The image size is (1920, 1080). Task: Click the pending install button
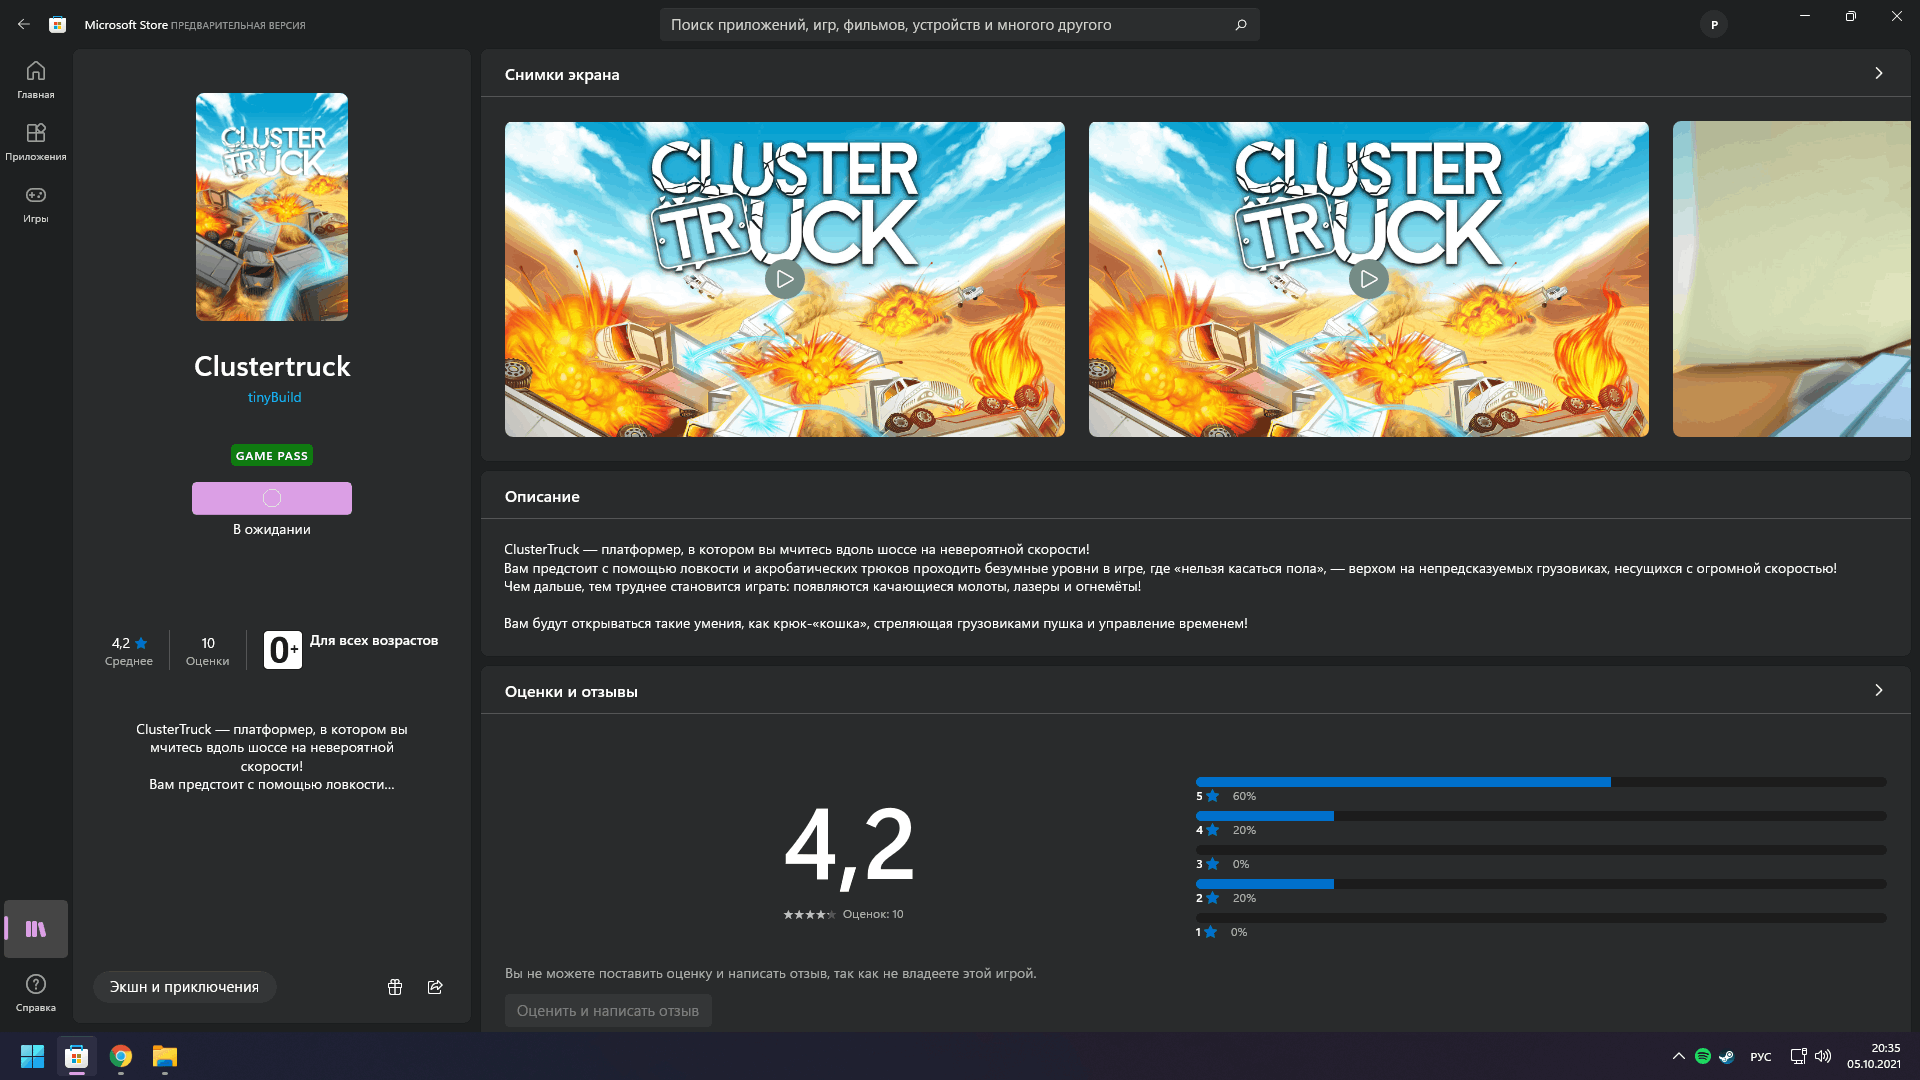coord(272,498)
